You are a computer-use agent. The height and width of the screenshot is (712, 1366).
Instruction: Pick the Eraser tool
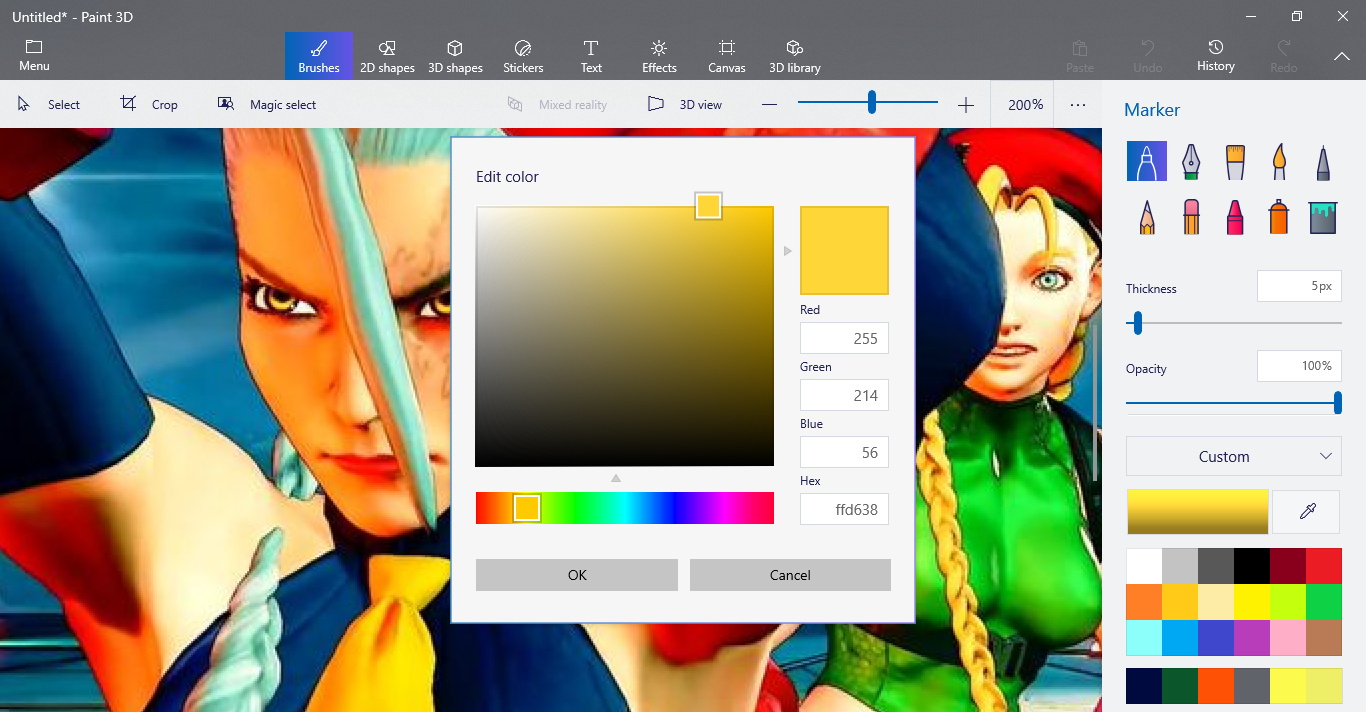(1190, 216)
